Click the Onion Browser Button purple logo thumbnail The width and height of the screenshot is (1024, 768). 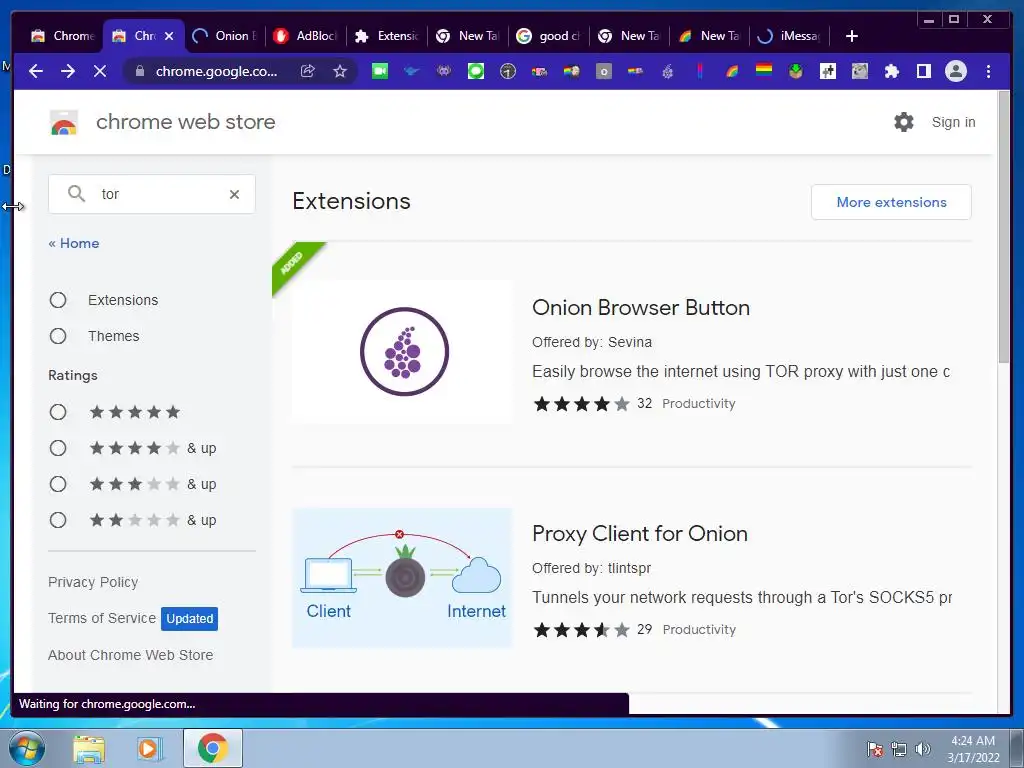click(404, 351)
